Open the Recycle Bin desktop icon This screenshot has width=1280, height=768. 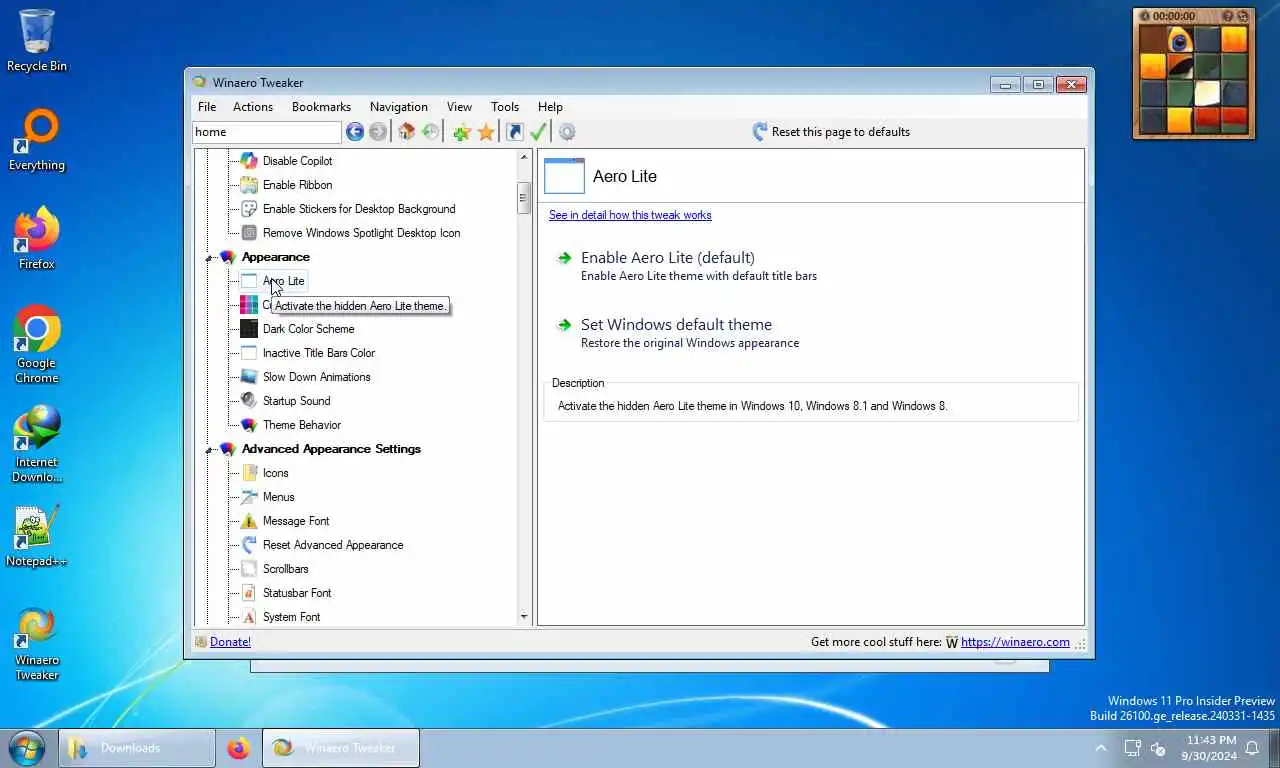37,40
